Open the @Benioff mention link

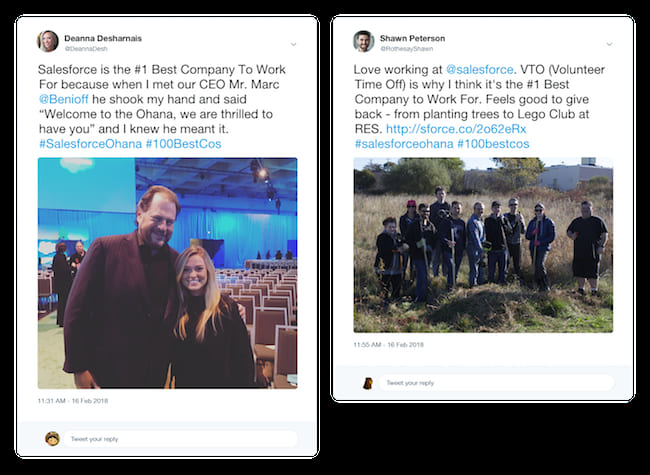pos(63,99)
